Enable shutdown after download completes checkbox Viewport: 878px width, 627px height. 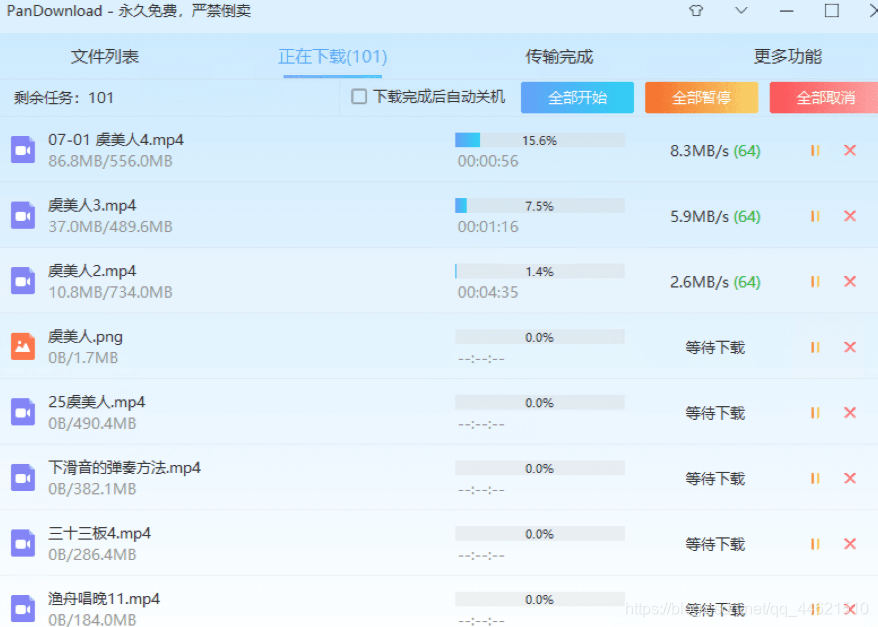click(356, 97)
